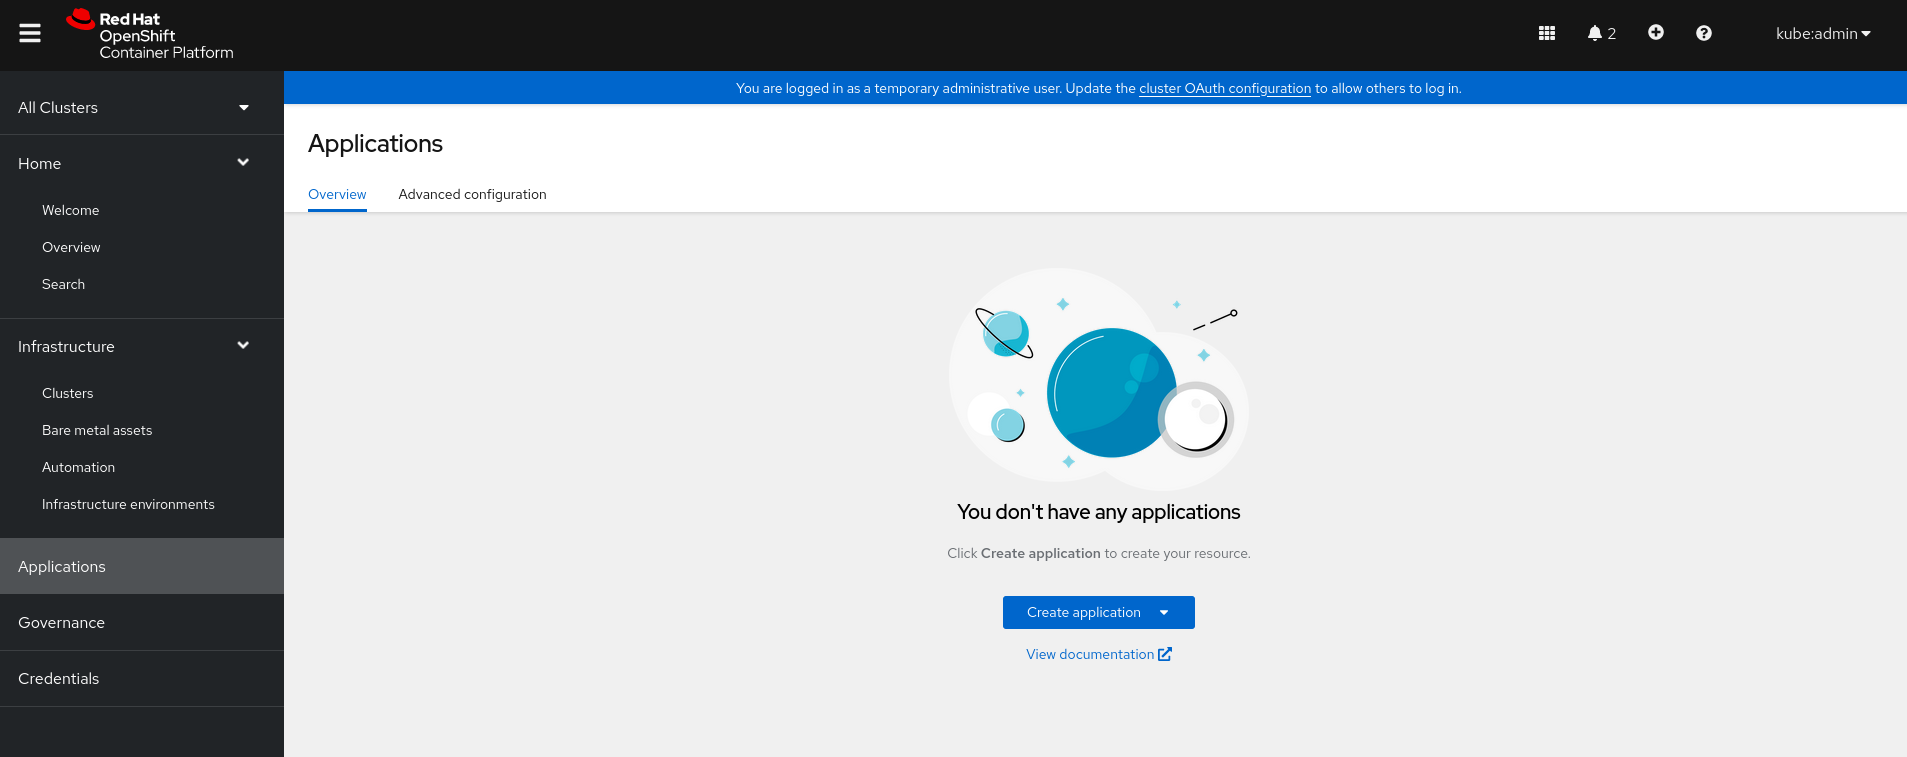This screenshot has height=757, width=1907.
Task: Switch to the Advanced configuration tab
Action: (x=472, y=194)
